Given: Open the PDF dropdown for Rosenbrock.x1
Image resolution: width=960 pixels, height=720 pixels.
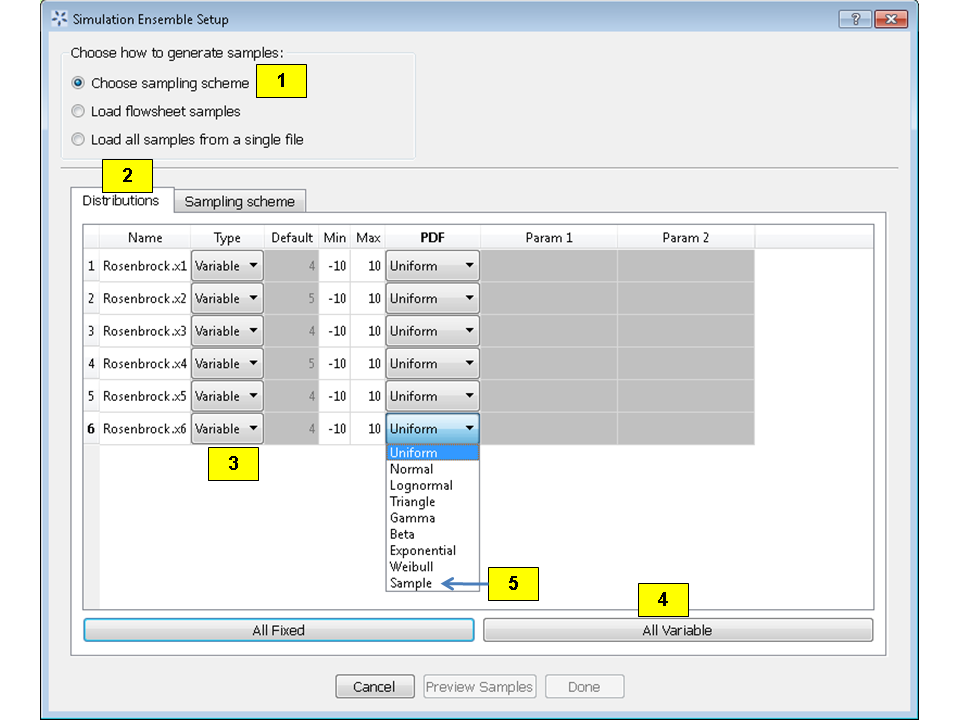Looking at the screenshot, I should pos(431,265).
